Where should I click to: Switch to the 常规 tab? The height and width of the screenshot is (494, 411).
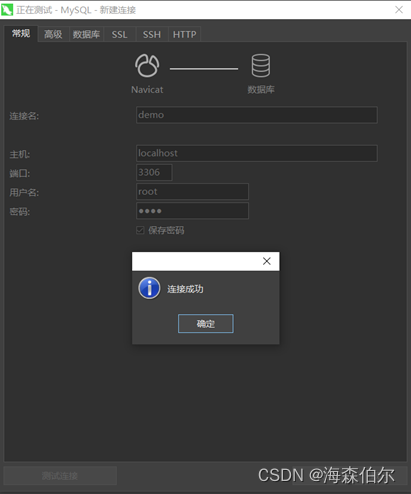coord(21,34)
